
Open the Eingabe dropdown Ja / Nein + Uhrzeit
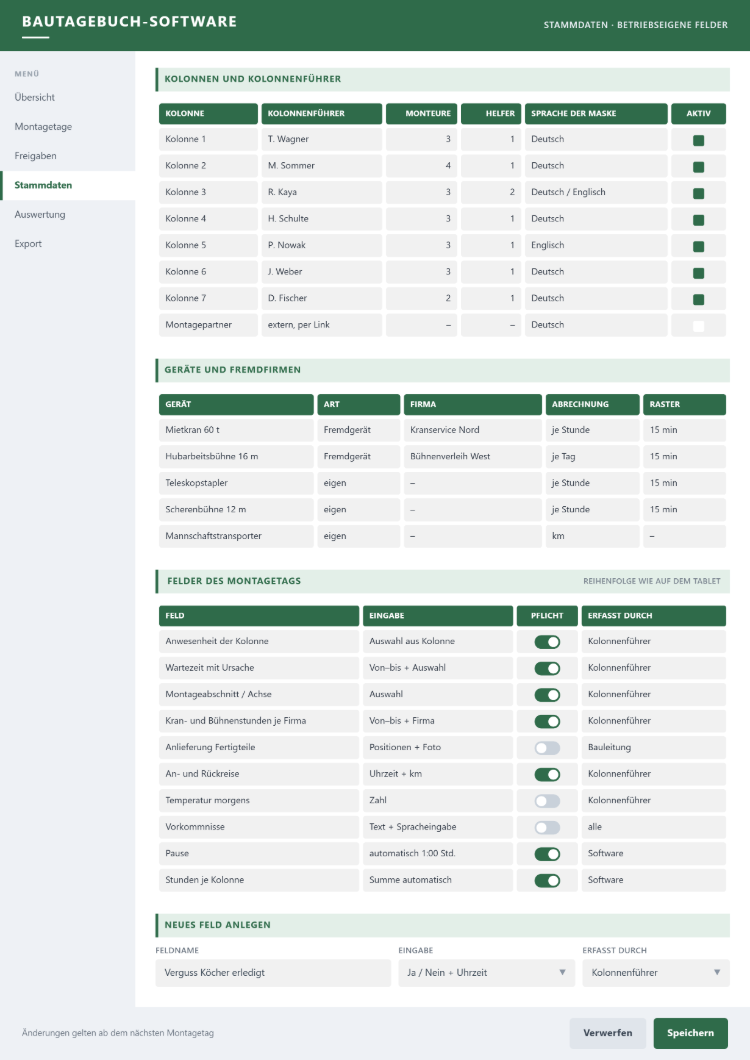pos(486,973)
